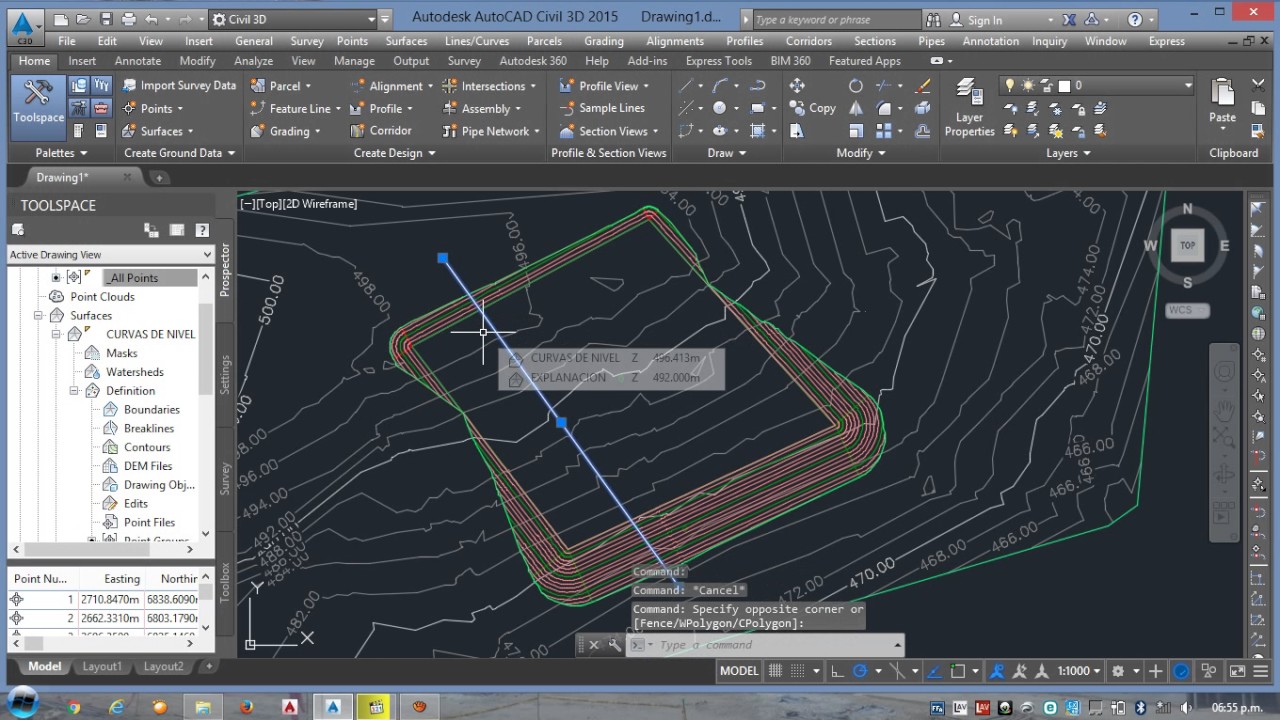Viewport: 1280px width, 720px height.
Task: Open the Surfaces menu in menu bar
Action: pos(406,41)
